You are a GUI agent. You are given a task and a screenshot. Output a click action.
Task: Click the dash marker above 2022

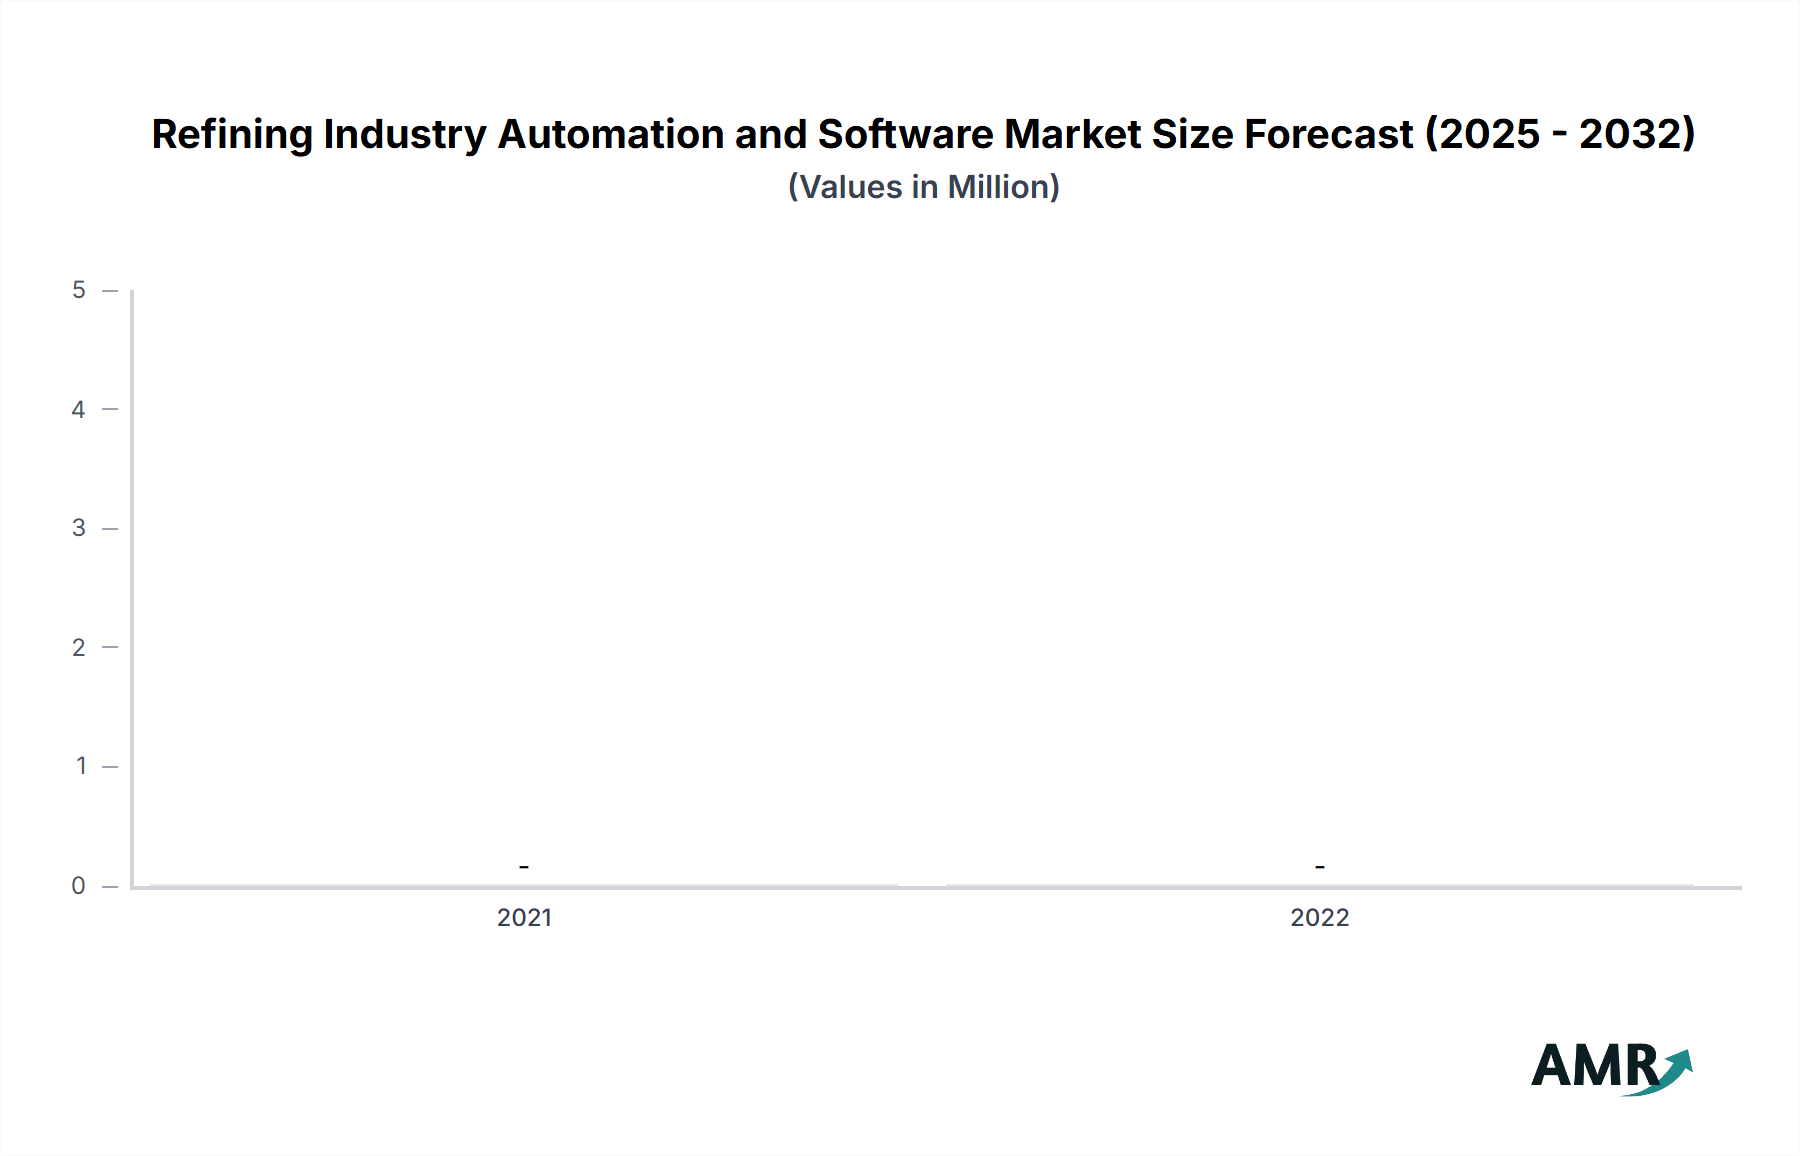pos(1320,866)
